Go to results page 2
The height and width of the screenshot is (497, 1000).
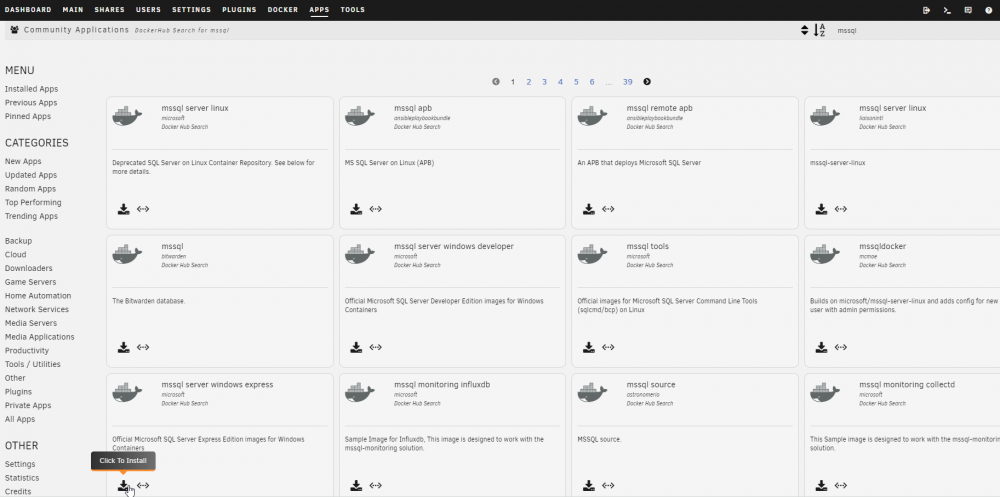[x=529, y=82]
